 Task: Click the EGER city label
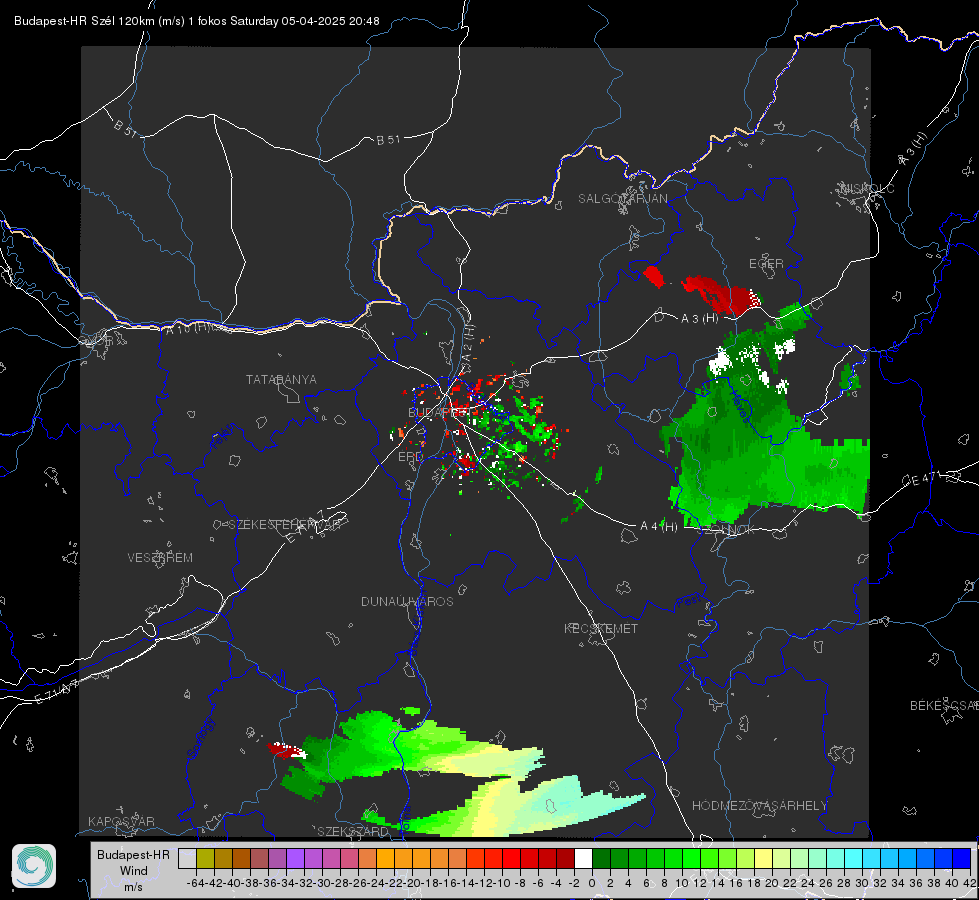coord(766,264)
